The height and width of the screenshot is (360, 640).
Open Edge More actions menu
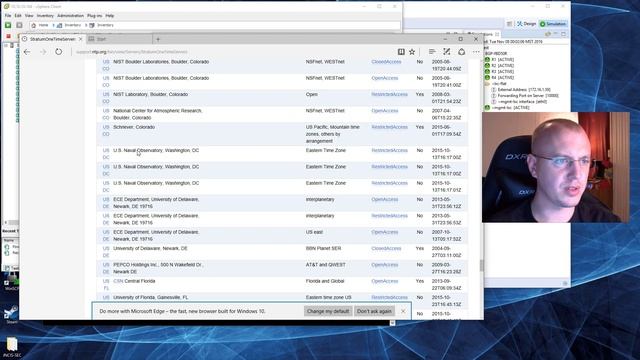coord(476,52)
